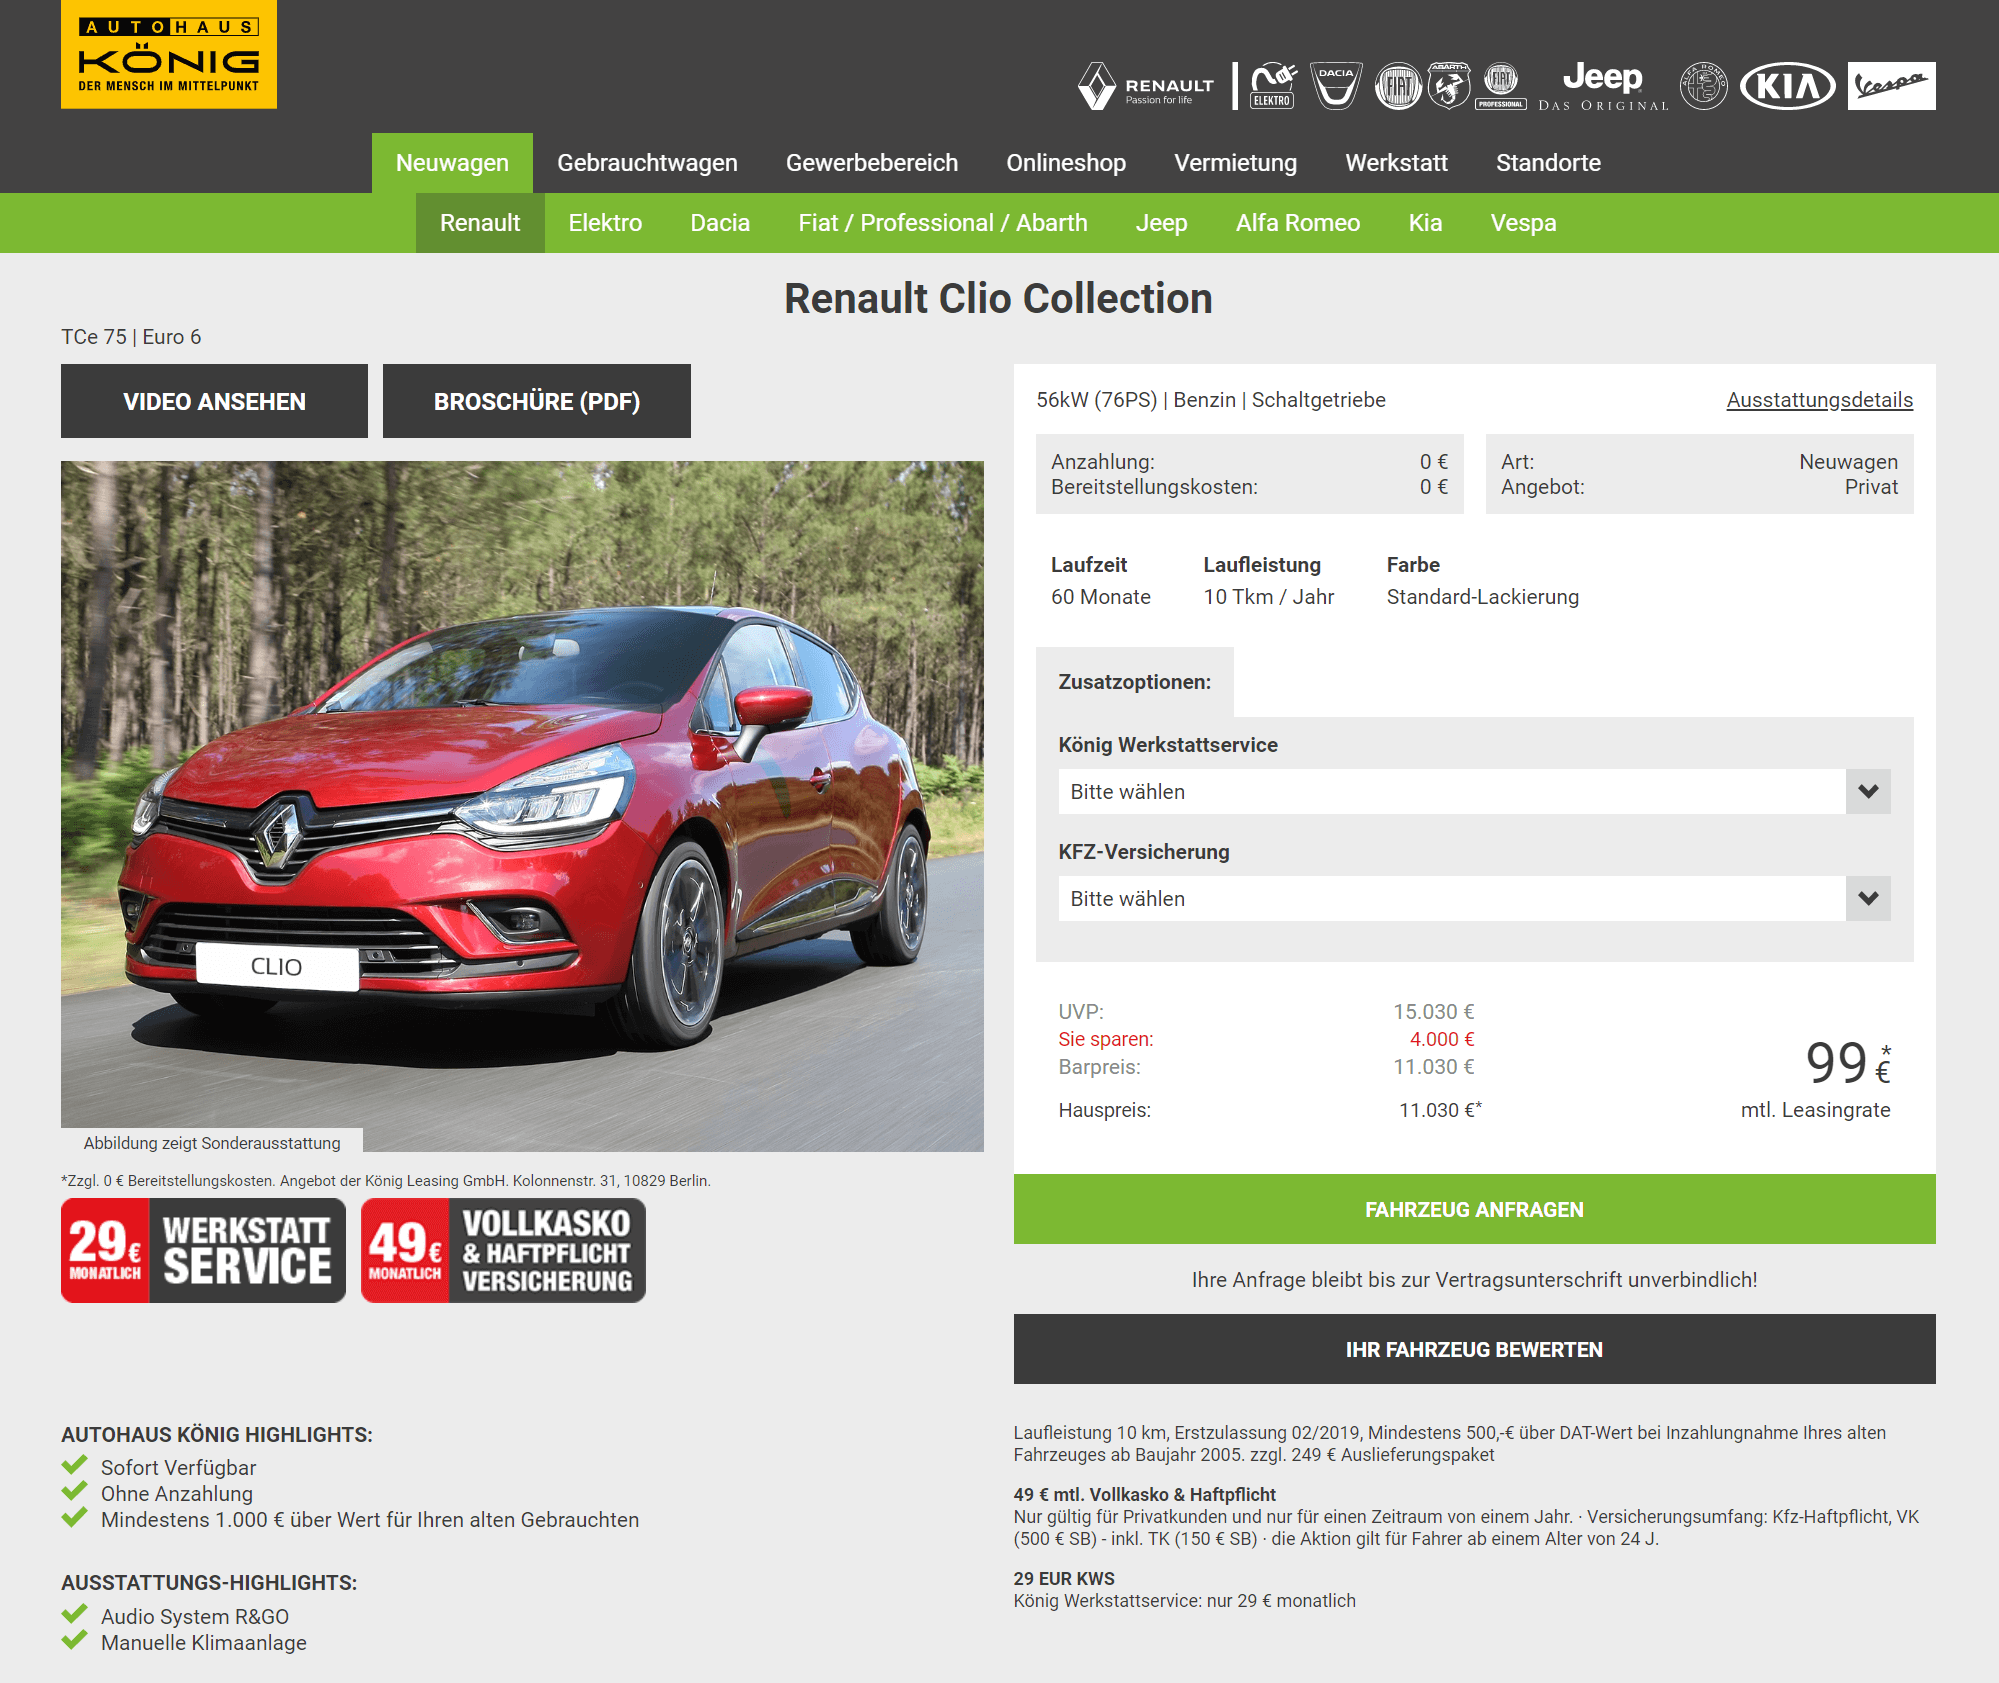Viewport: 1999px width, 1683px height.
Task: Open the Jeep Das Original logo
Action: point(1603,86)
